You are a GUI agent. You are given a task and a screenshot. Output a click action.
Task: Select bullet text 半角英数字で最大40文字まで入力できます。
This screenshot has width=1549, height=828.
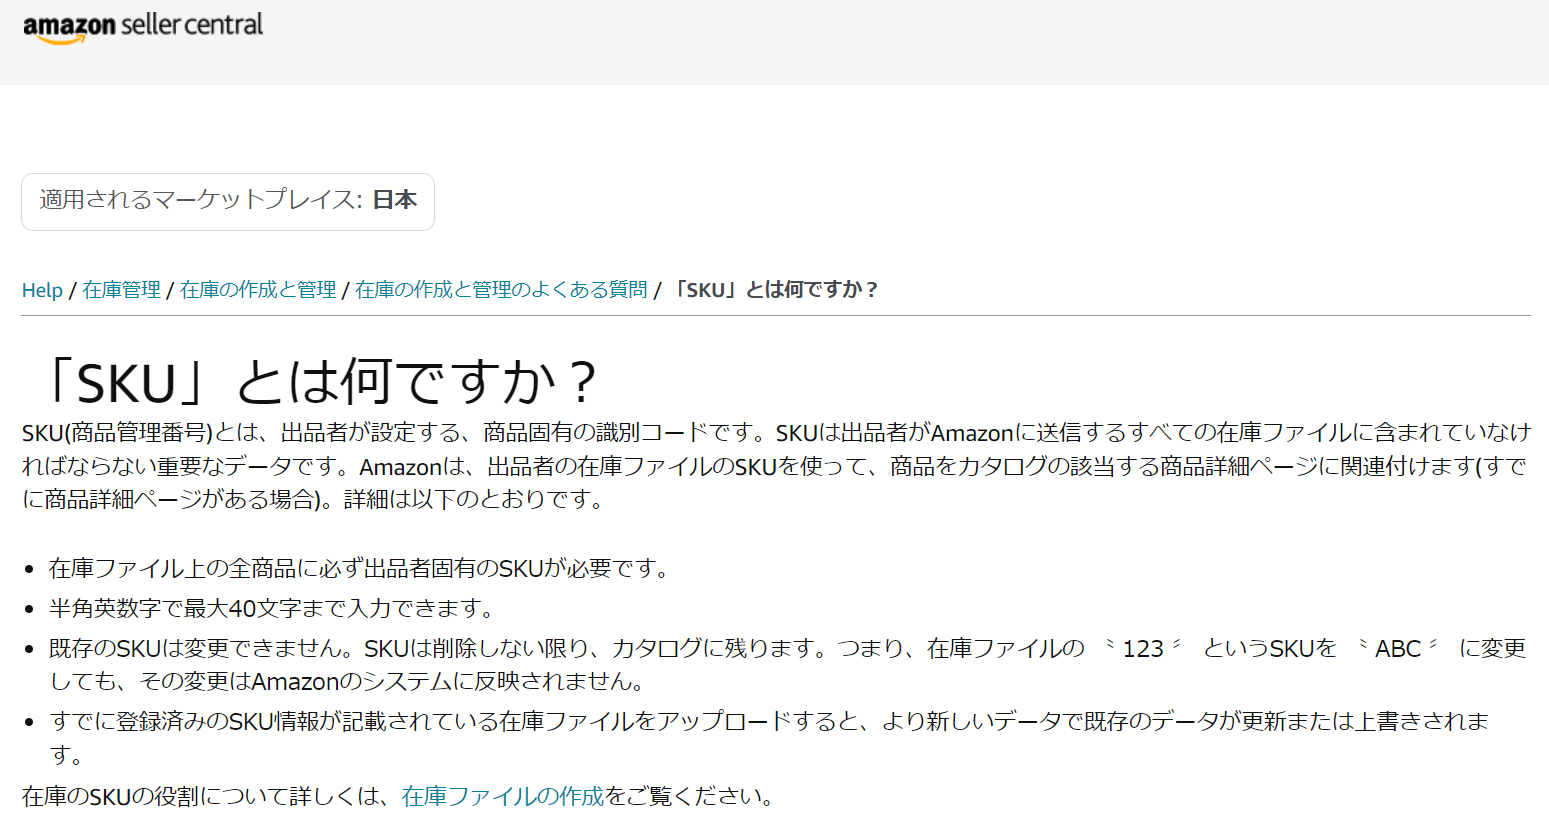point(272,608)
